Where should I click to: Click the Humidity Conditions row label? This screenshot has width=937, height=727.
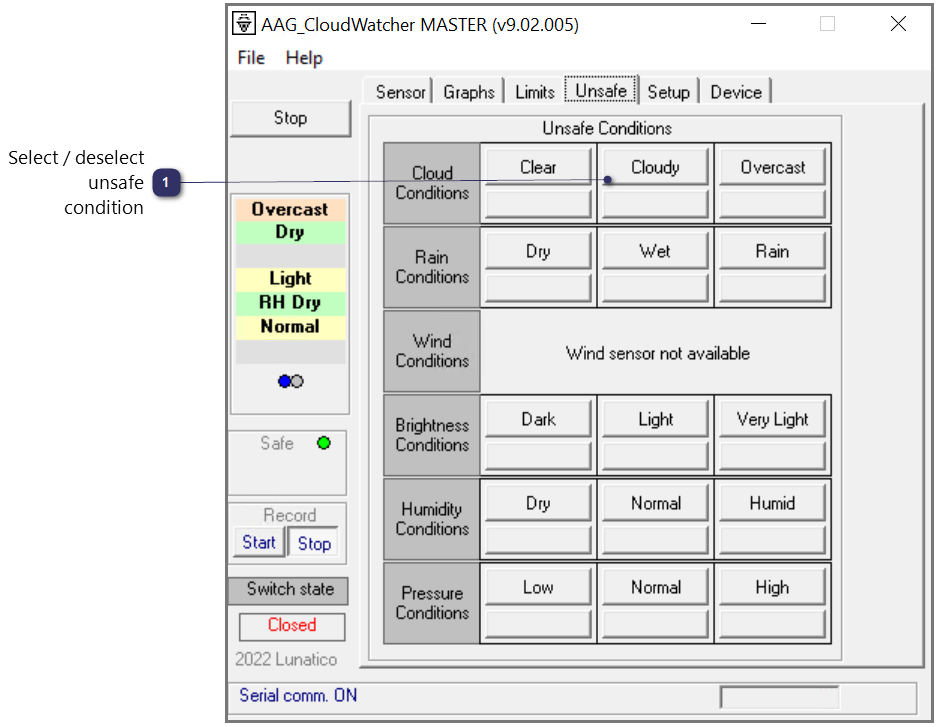432,519
